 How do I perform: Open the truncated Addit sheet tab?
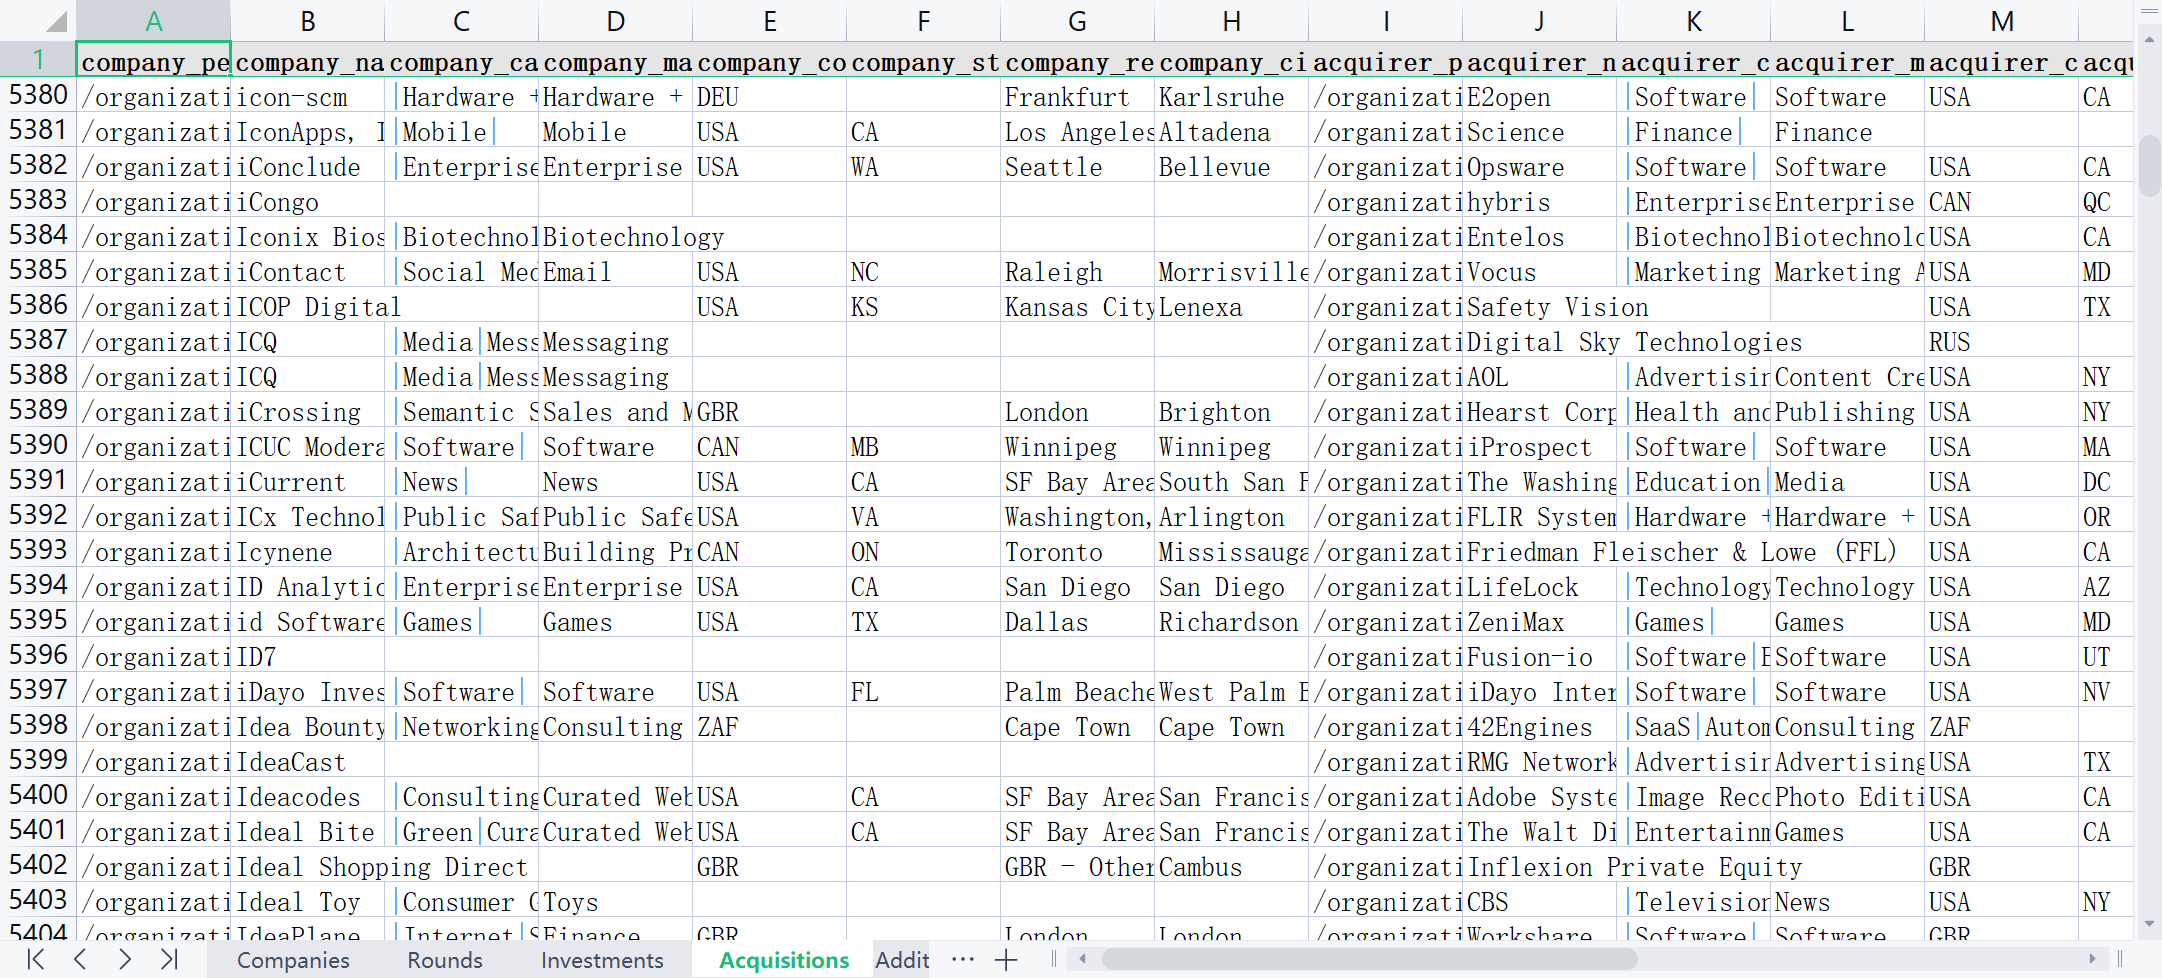click(902, 960)
